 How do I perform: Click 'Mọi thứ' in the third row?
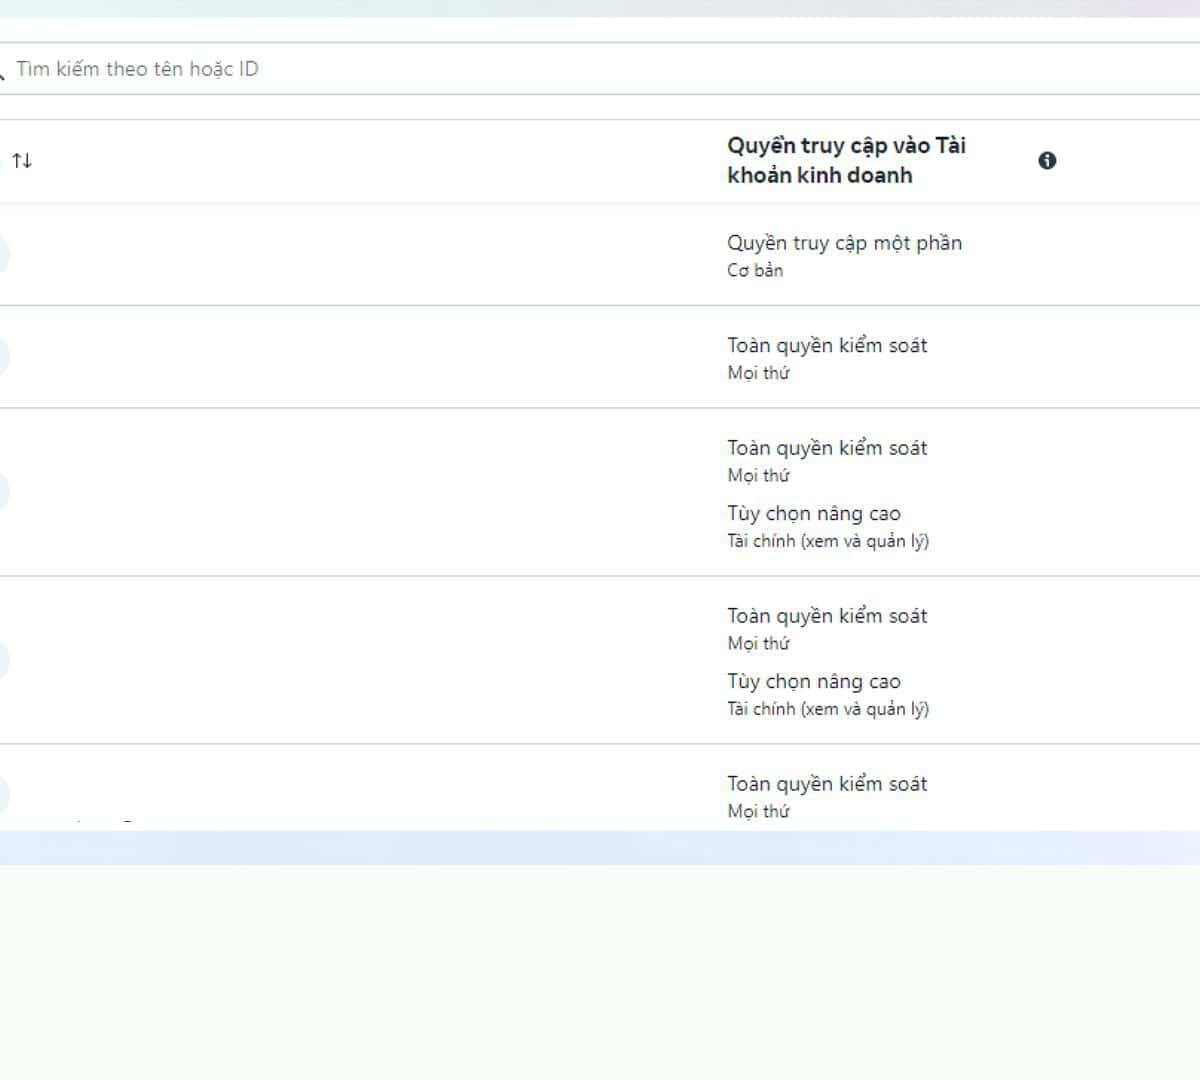(x=758, y=476)
